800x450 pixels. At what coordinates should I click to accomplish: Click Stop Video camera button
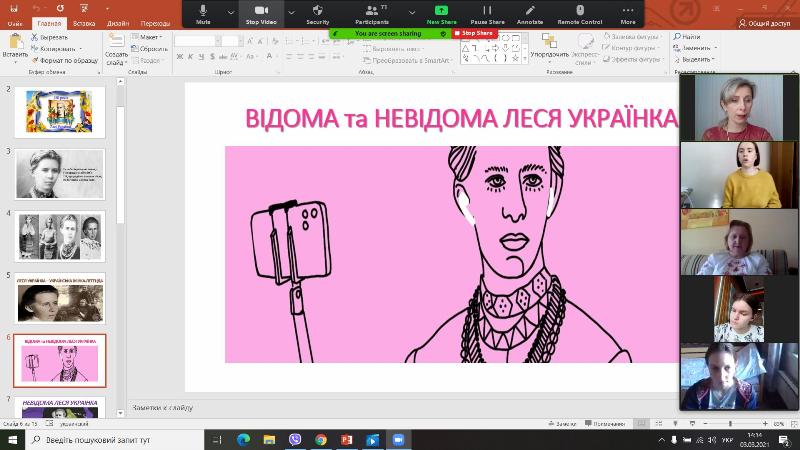click(x=261, y=13)
